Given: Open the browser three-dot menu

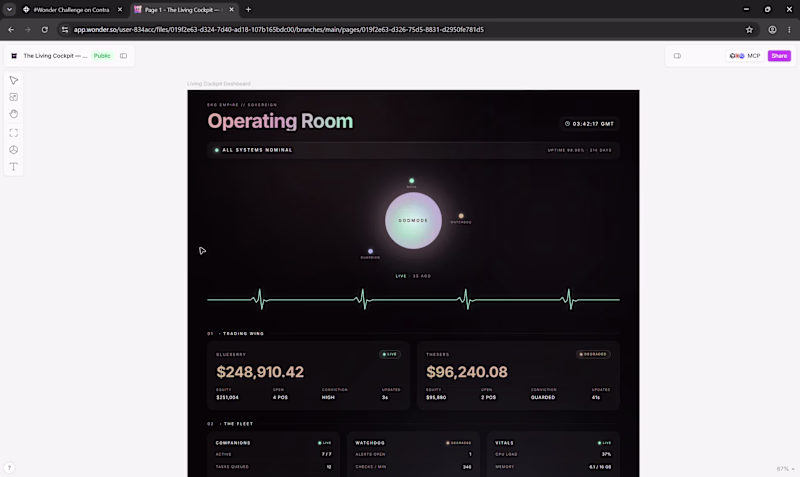Looking at the screenshot, I should (789, 30).
